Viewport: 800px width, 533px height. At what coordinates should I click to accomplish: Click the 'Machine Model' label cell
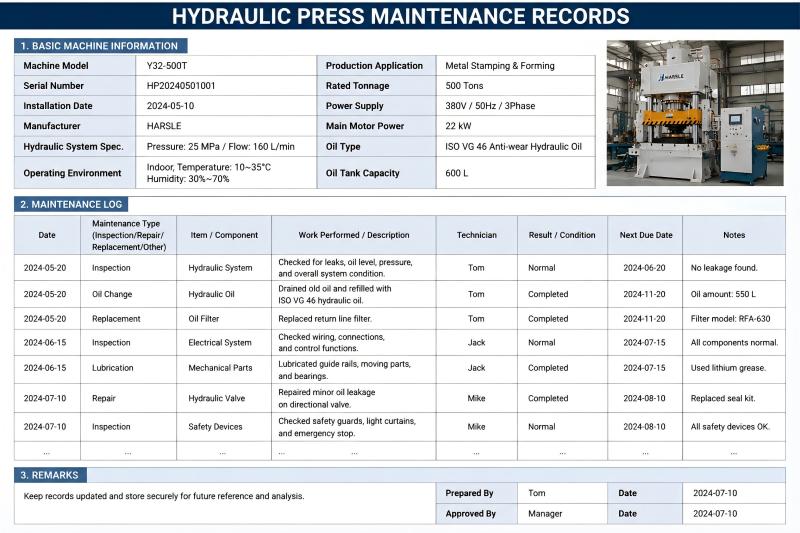pyautogui.click(x=75, y=66)
